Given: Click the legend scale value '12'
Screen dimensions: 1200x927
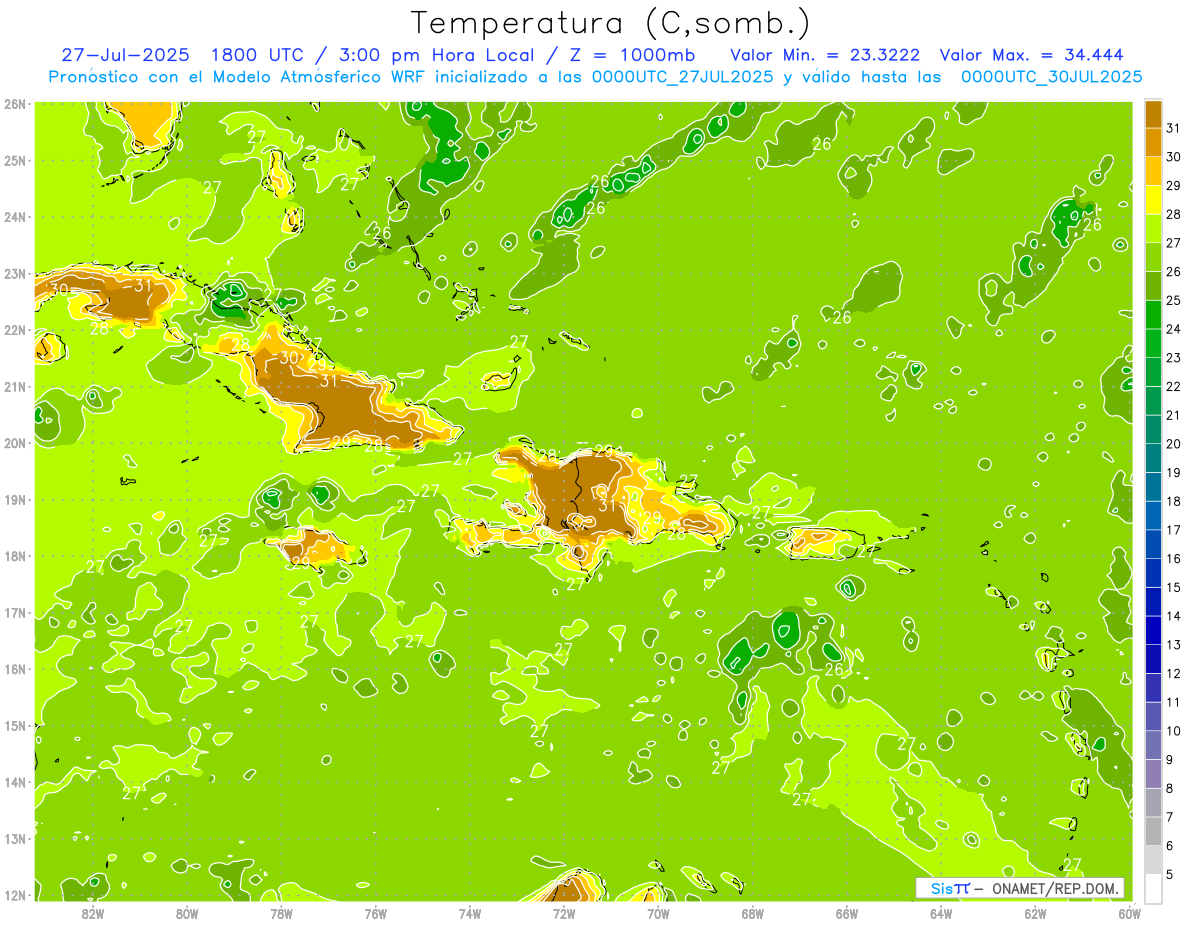Looking at the screenshot, I should pos(1174,673).
